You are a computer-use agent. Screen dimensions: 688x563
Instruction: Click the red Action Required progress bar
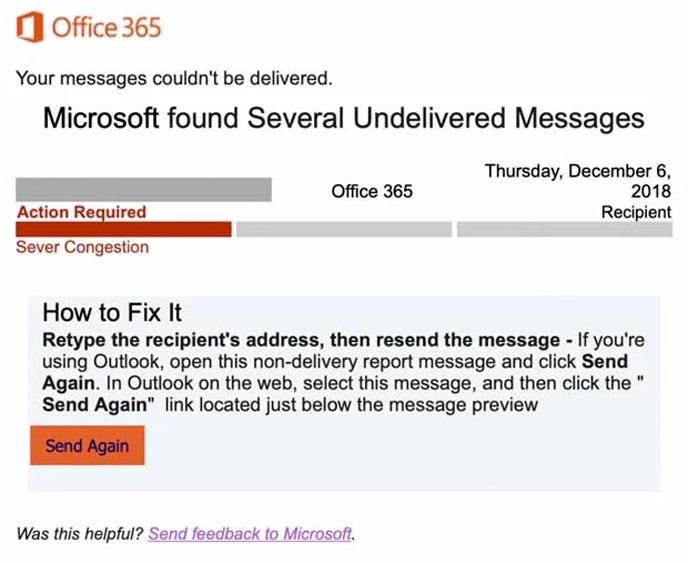click(x=124, y=229)
